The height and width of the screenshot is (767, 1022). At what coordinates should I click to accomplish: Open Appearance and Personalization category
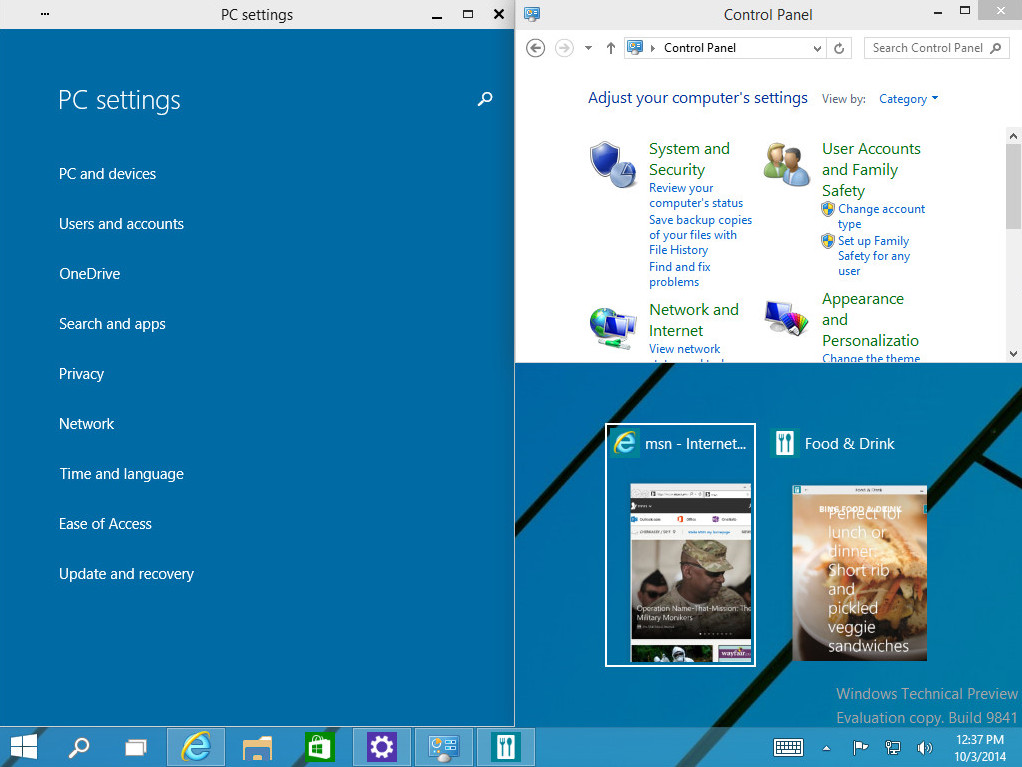(870, 319)
